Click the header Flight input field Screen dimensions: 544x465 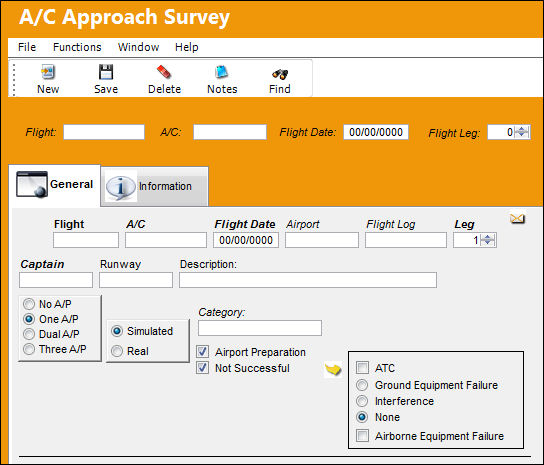pos(104,132)
